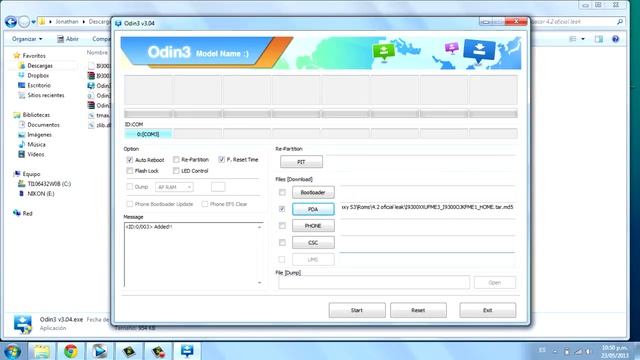
Task: Open the Windows Start menu
Action: click(13, 351)
